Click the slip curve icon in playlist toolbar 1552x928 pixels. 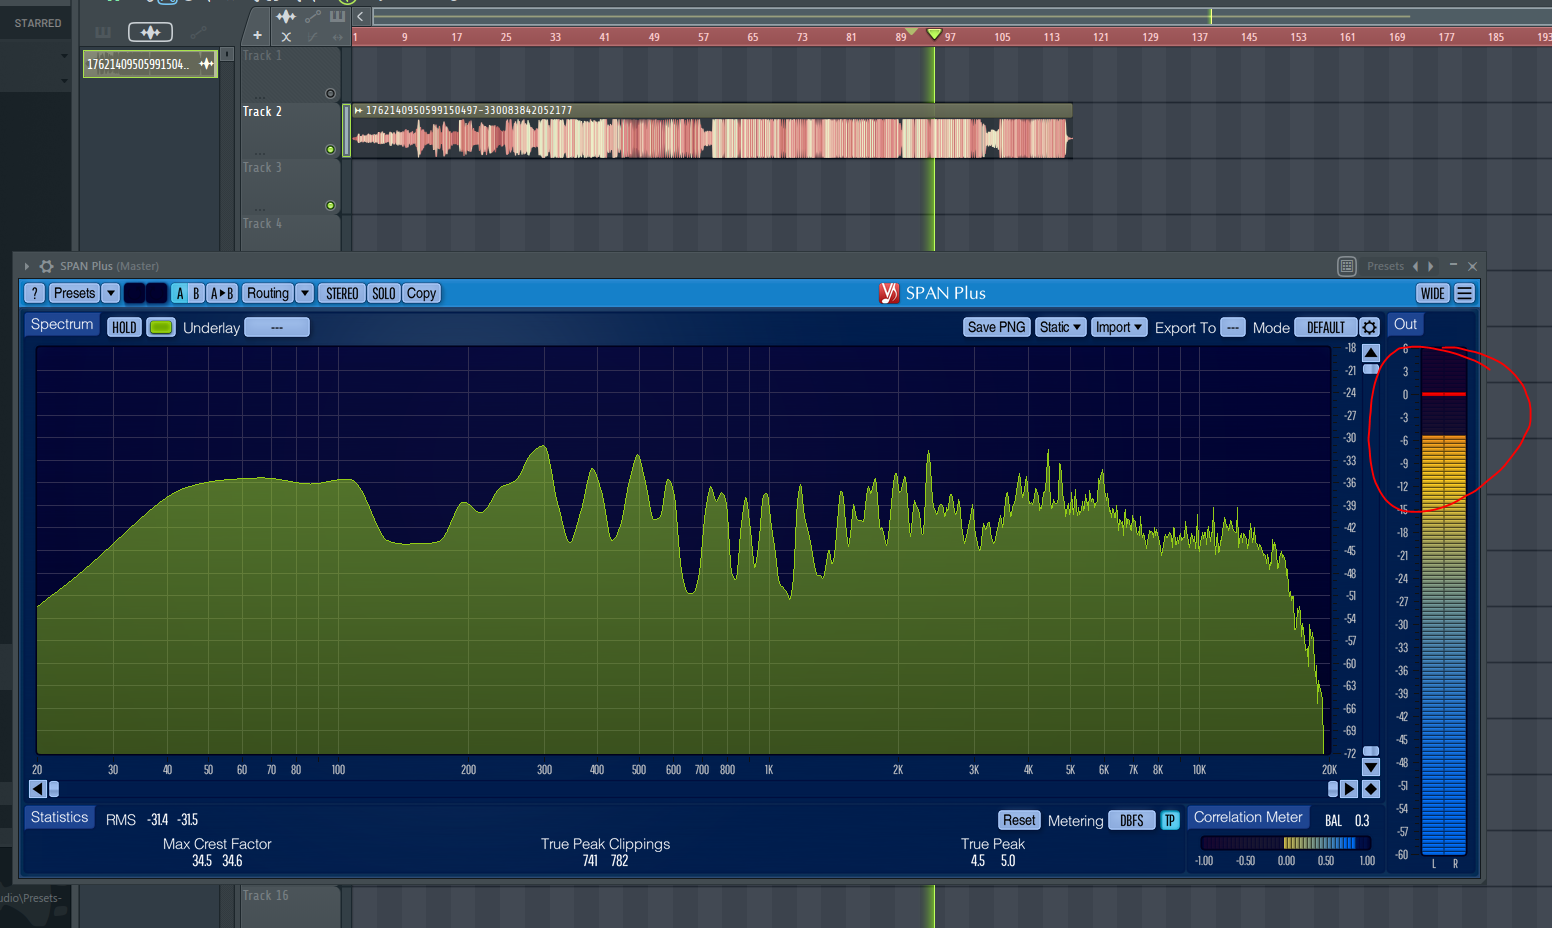tap(313, 36)
